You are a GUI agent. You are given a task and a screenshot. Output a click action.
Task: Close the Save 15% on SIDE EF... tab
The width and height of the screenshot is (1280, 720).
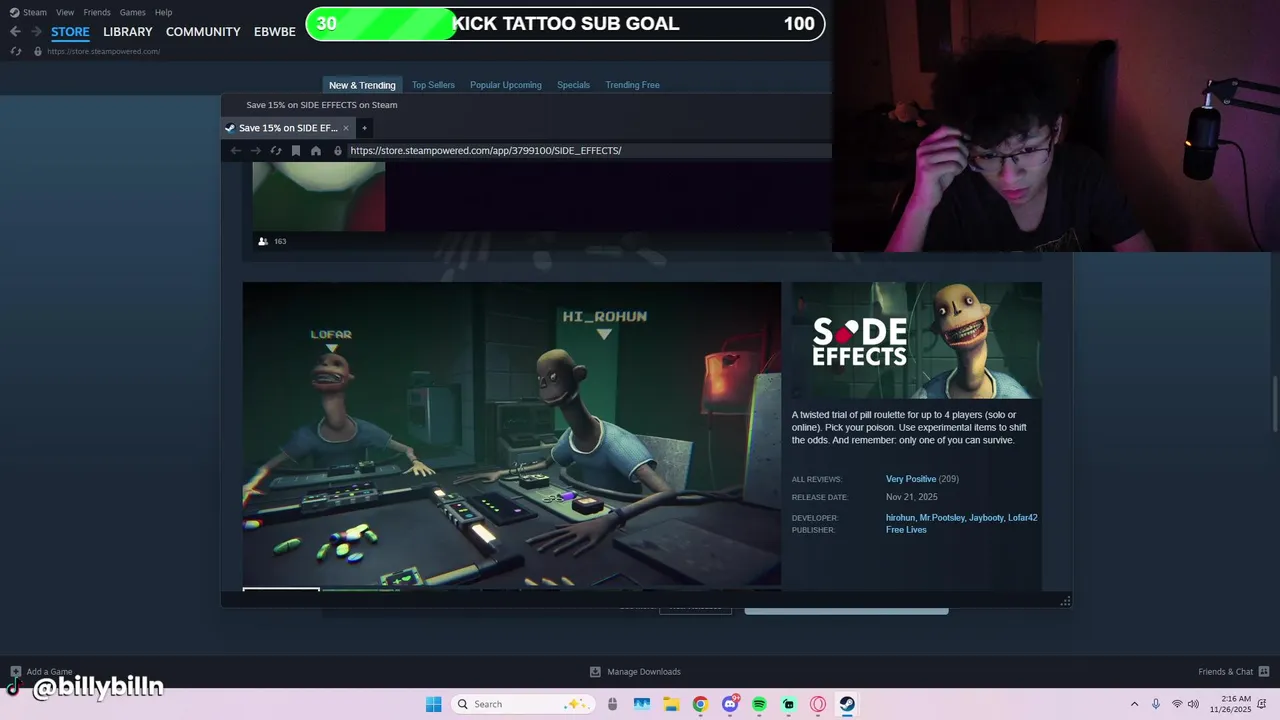tap(346, 128)
